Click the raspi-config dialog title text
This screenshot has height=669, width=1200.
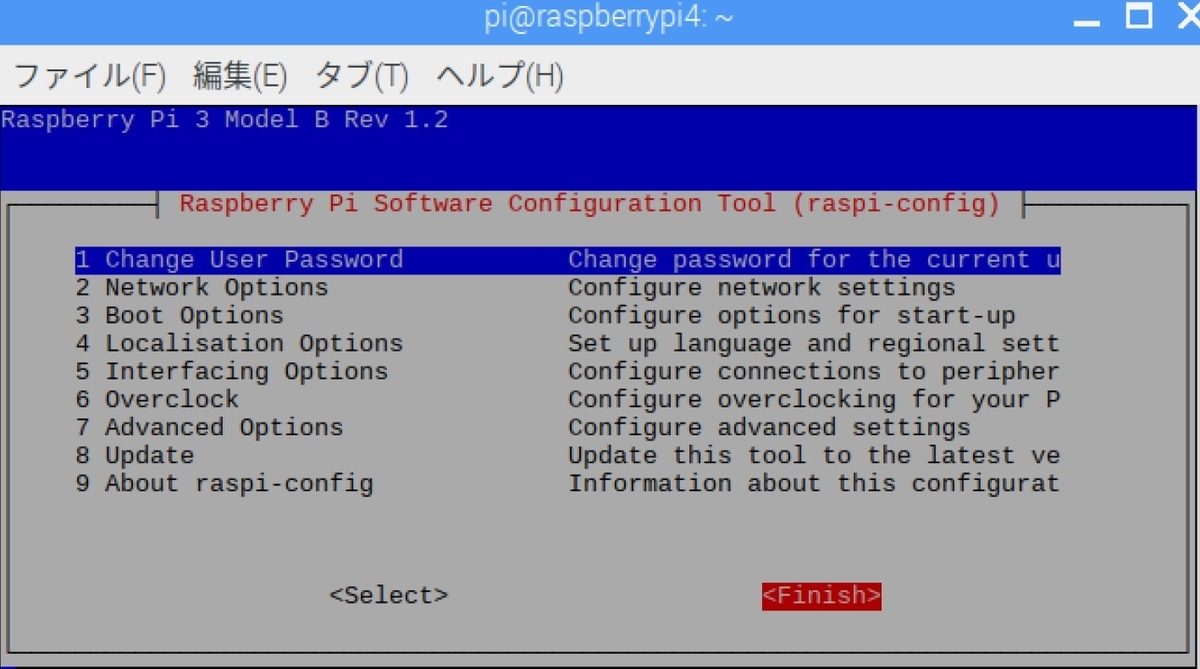pos(590,204)
